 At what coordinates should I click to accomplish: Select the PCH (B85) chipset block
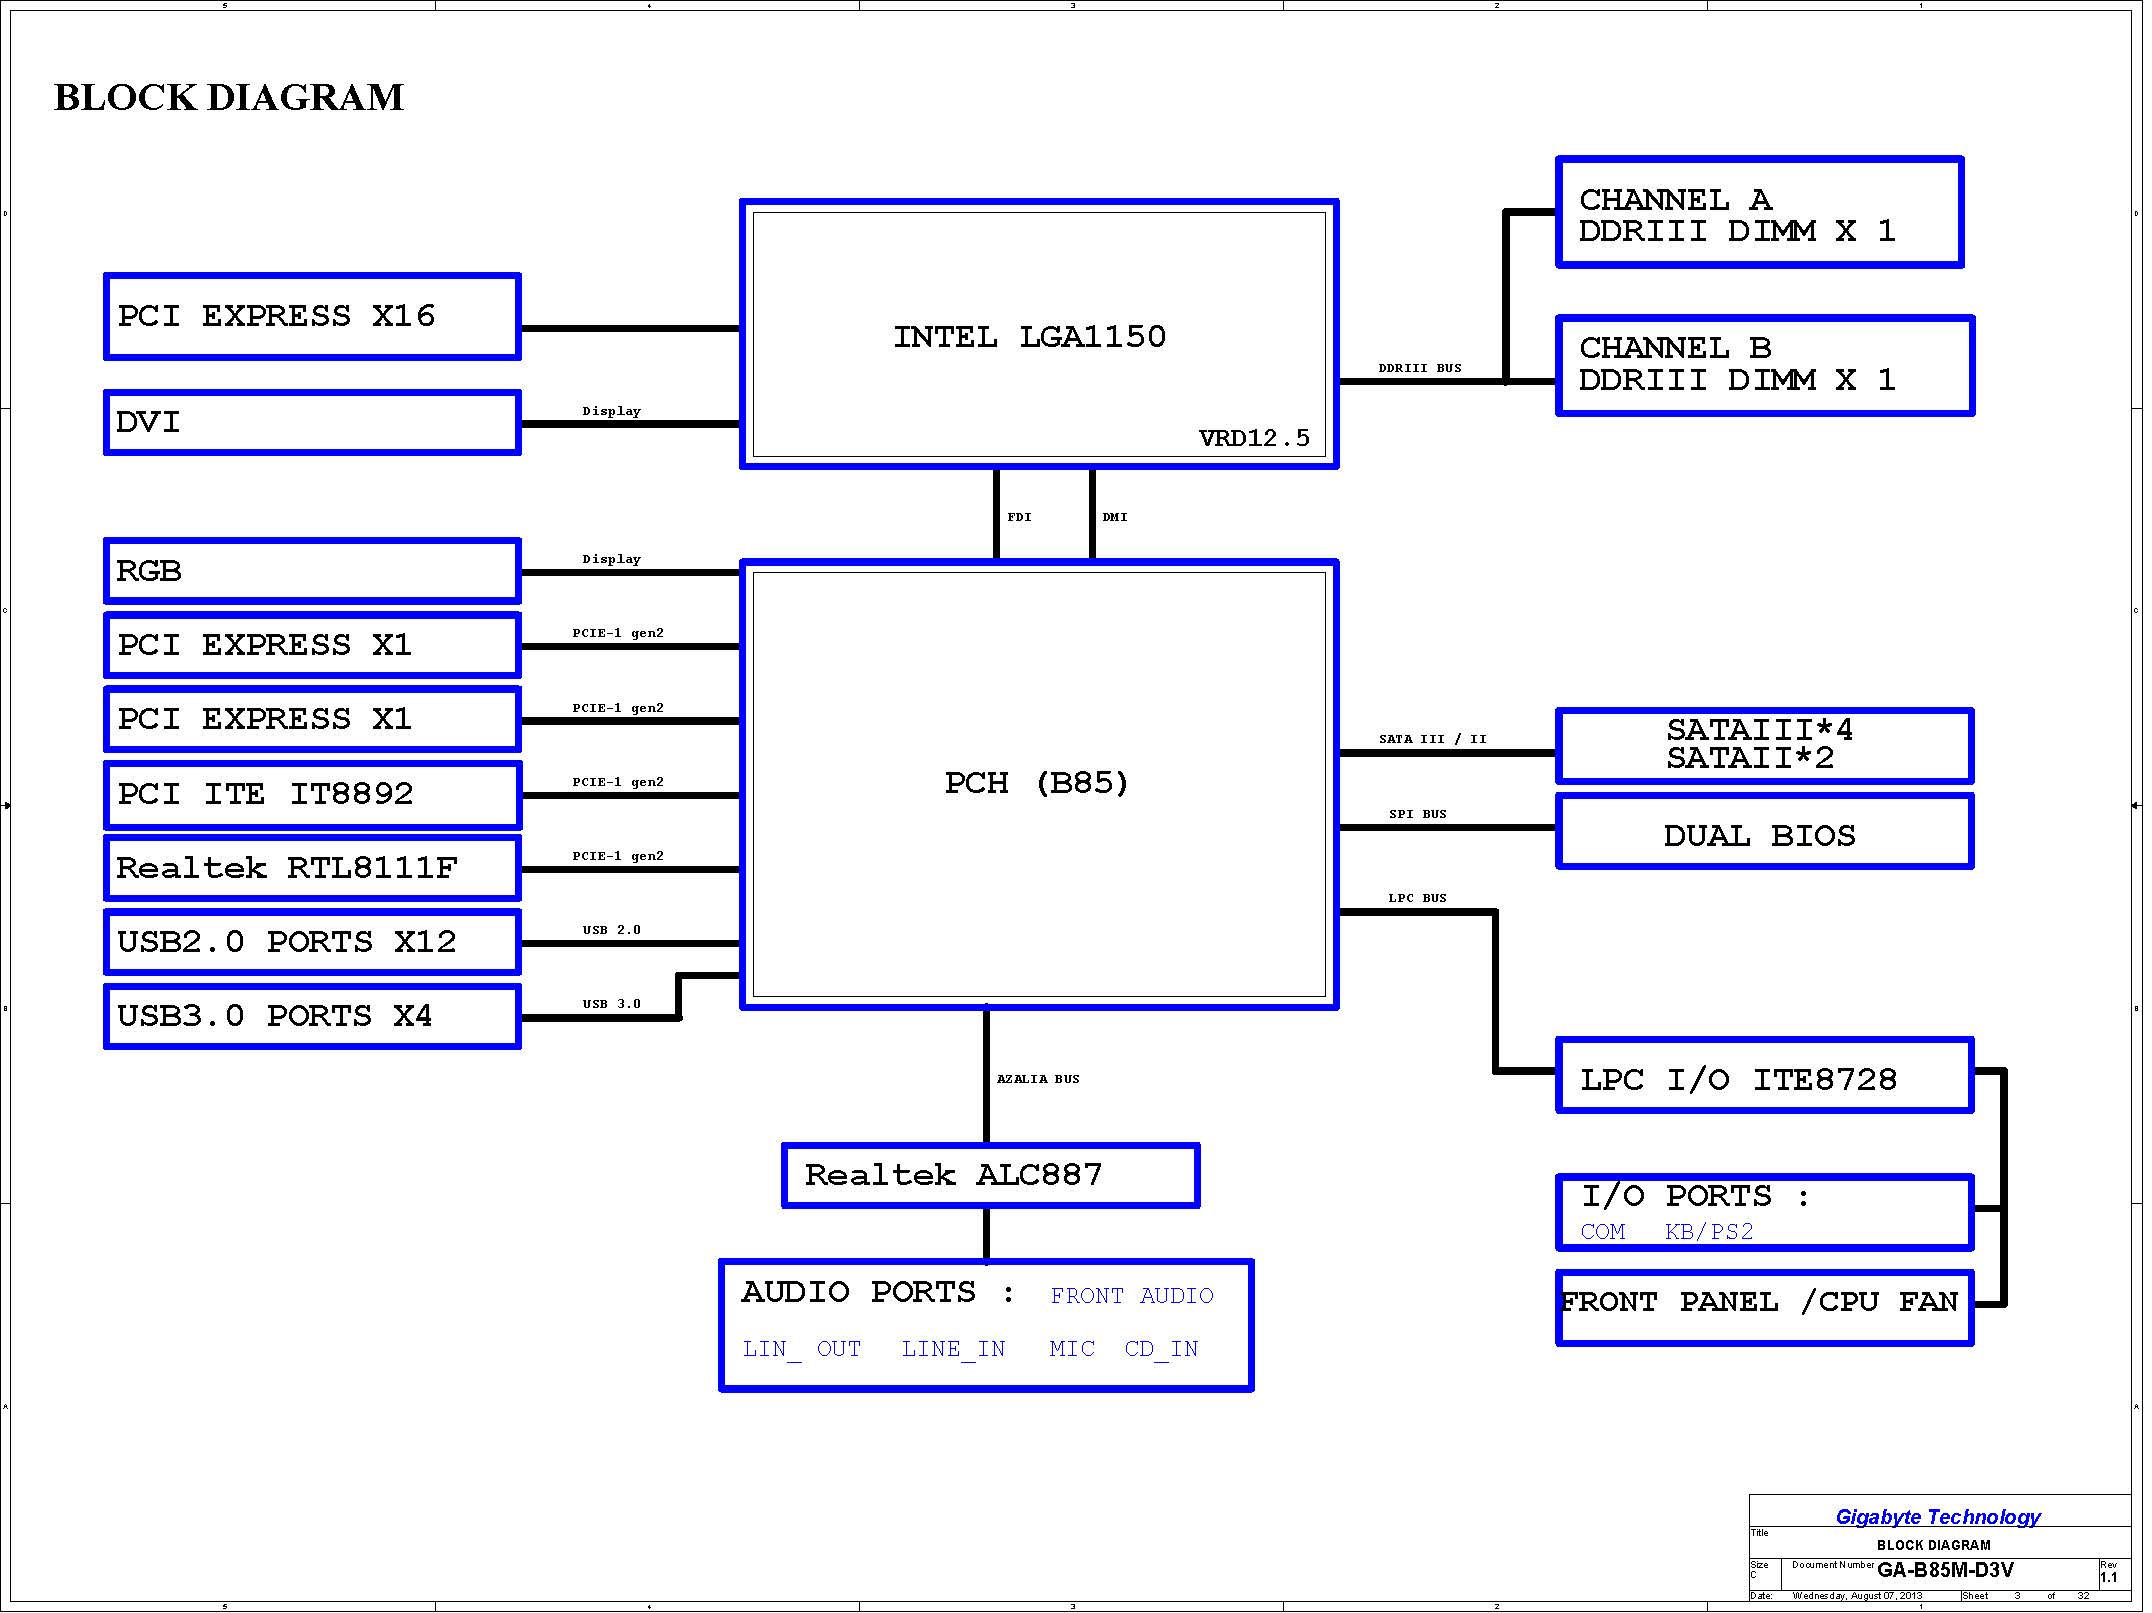point(1038,783)
